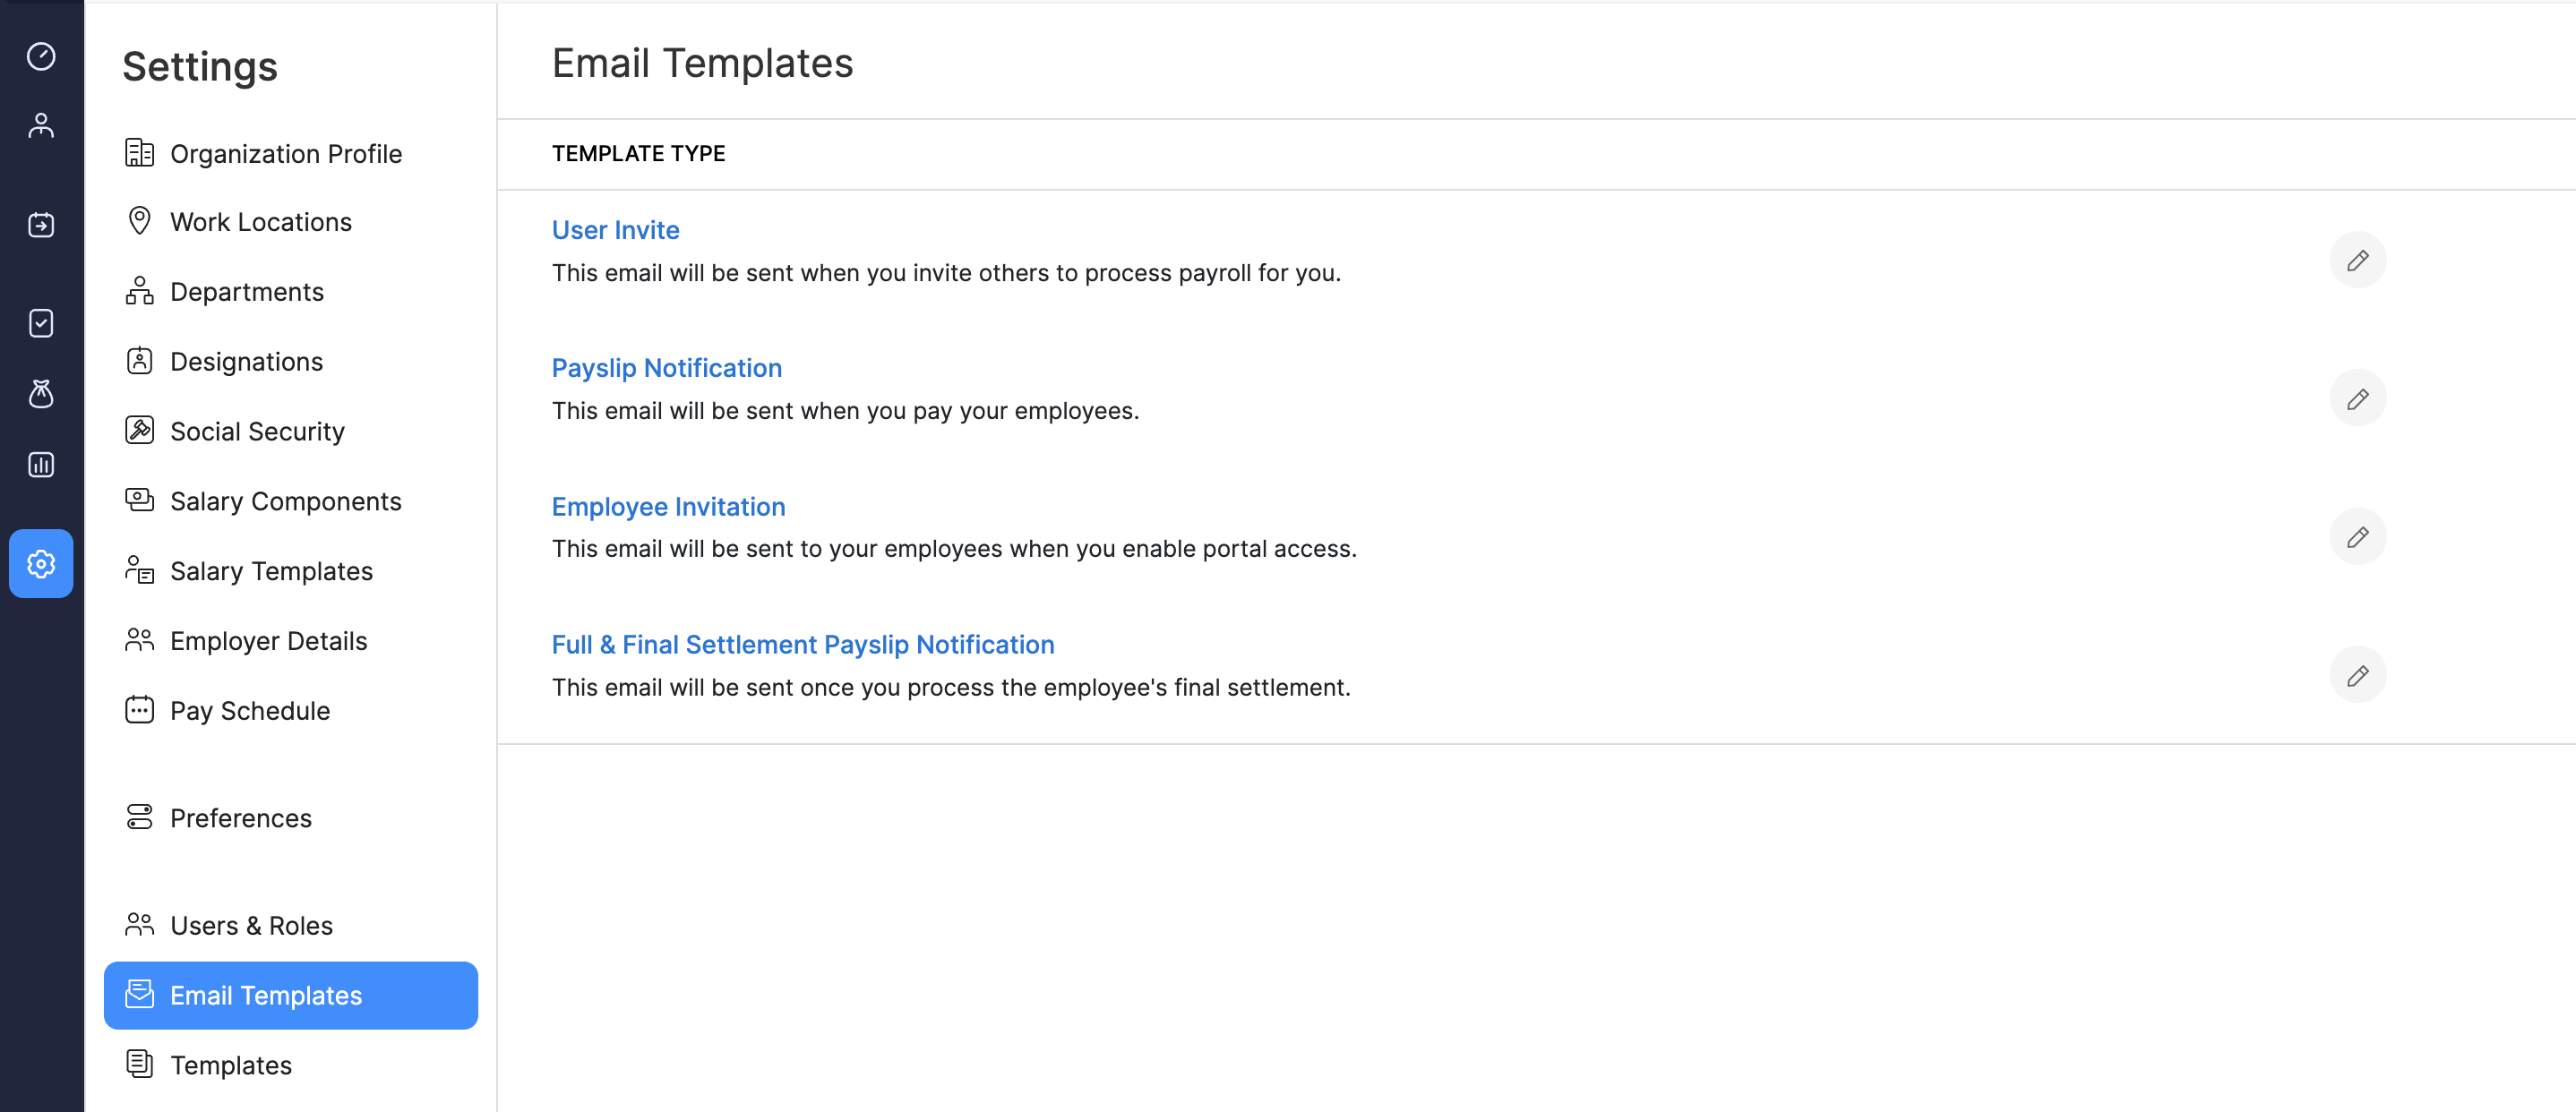
Task: Open the Payslip Notification link
Action: 666,368
